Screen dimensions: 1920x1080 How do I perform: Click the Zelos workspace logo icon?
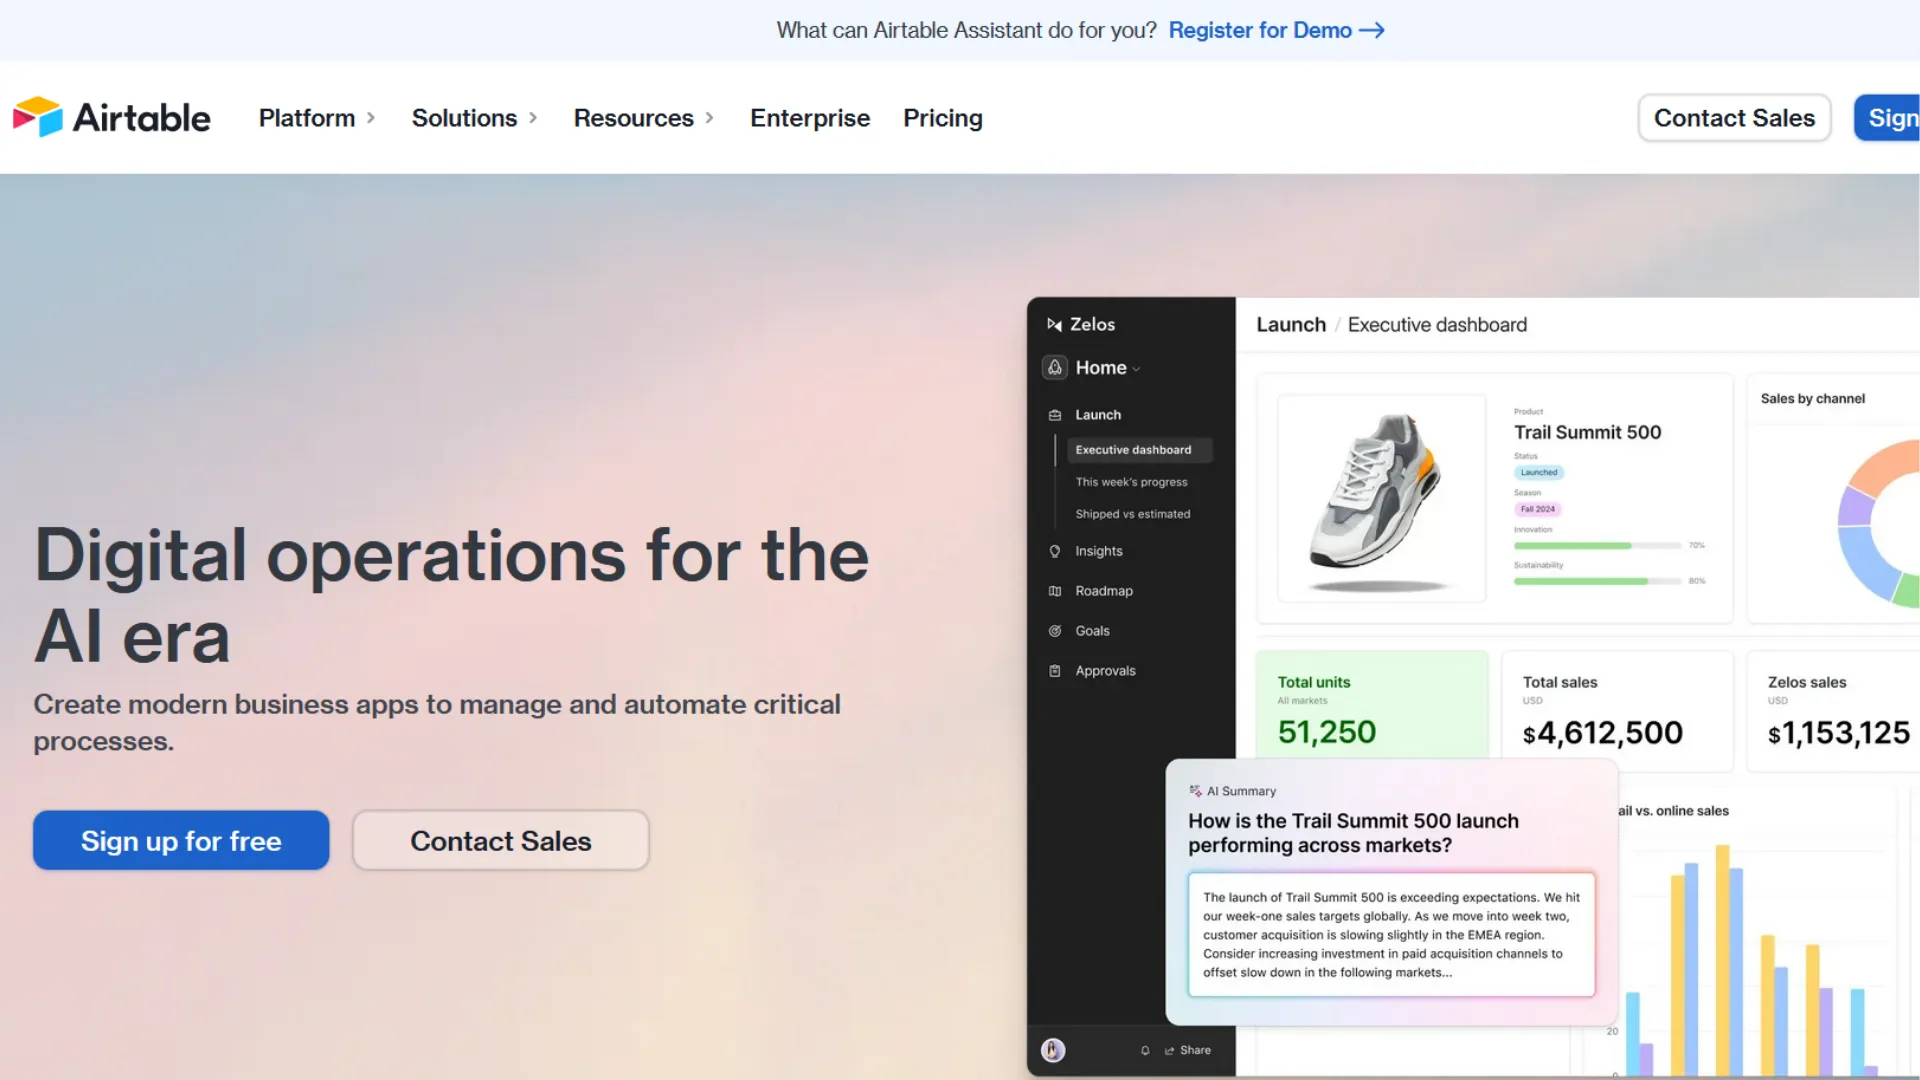point(1056,324)
